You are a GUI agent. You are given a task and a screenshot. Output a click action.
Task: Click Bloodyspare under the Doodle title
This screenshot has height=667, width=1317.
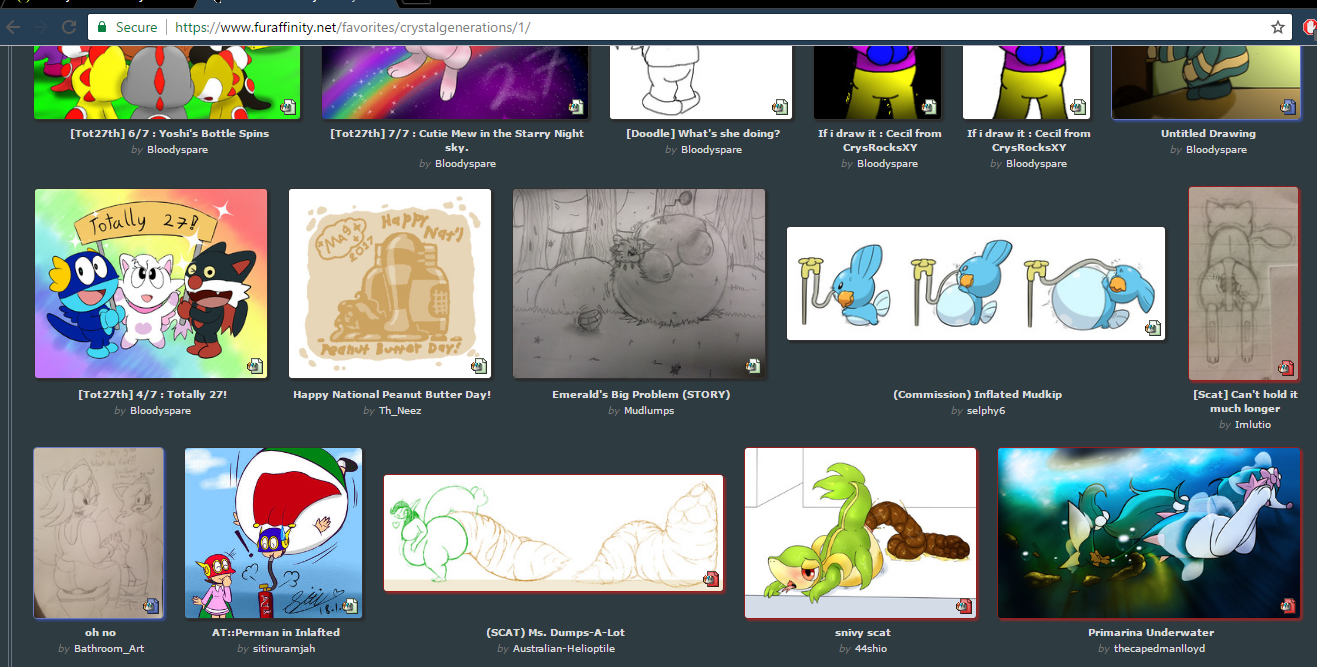[x=711, y=149]
